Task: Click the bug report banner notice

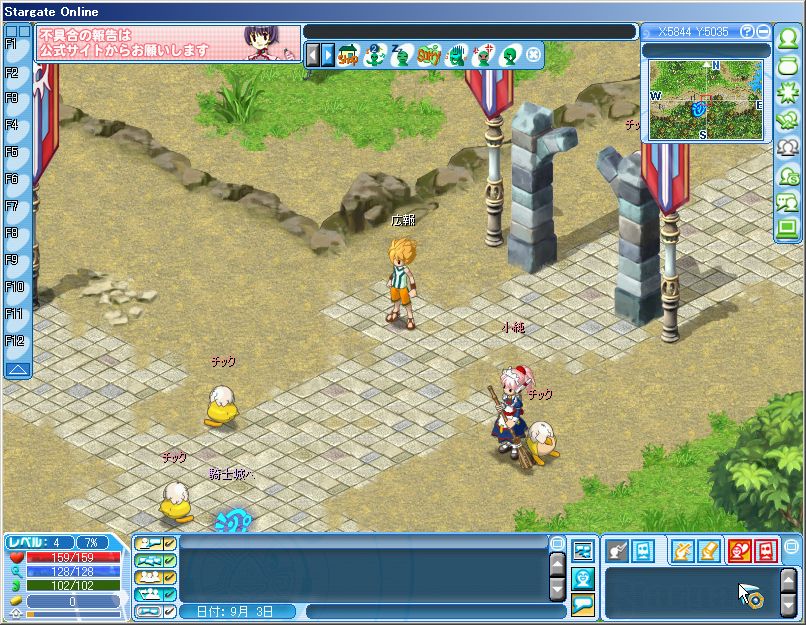Action: [168, 43]
